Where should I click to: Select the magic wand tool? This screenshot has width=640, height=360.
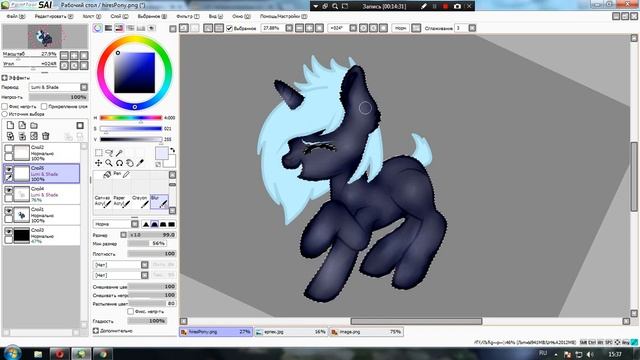(119, 153)
